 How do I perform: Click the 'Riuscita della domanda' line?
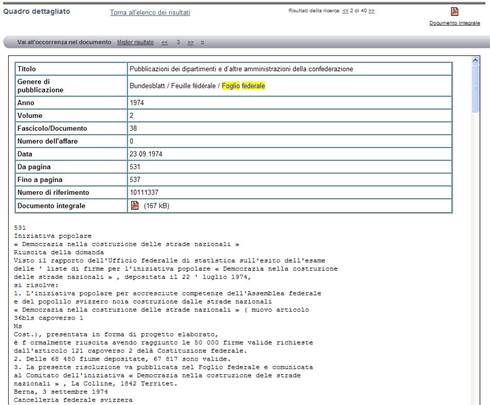59,252
